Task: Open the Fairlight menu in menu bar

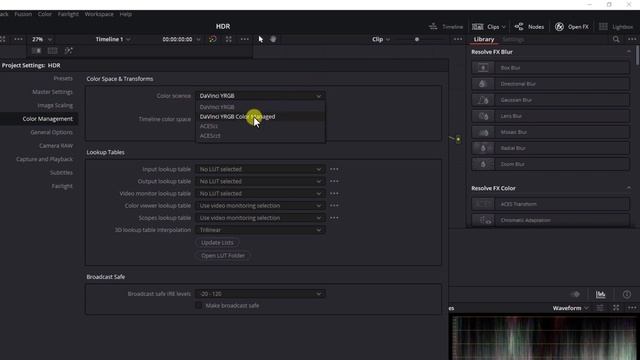Action: point(68,14)
